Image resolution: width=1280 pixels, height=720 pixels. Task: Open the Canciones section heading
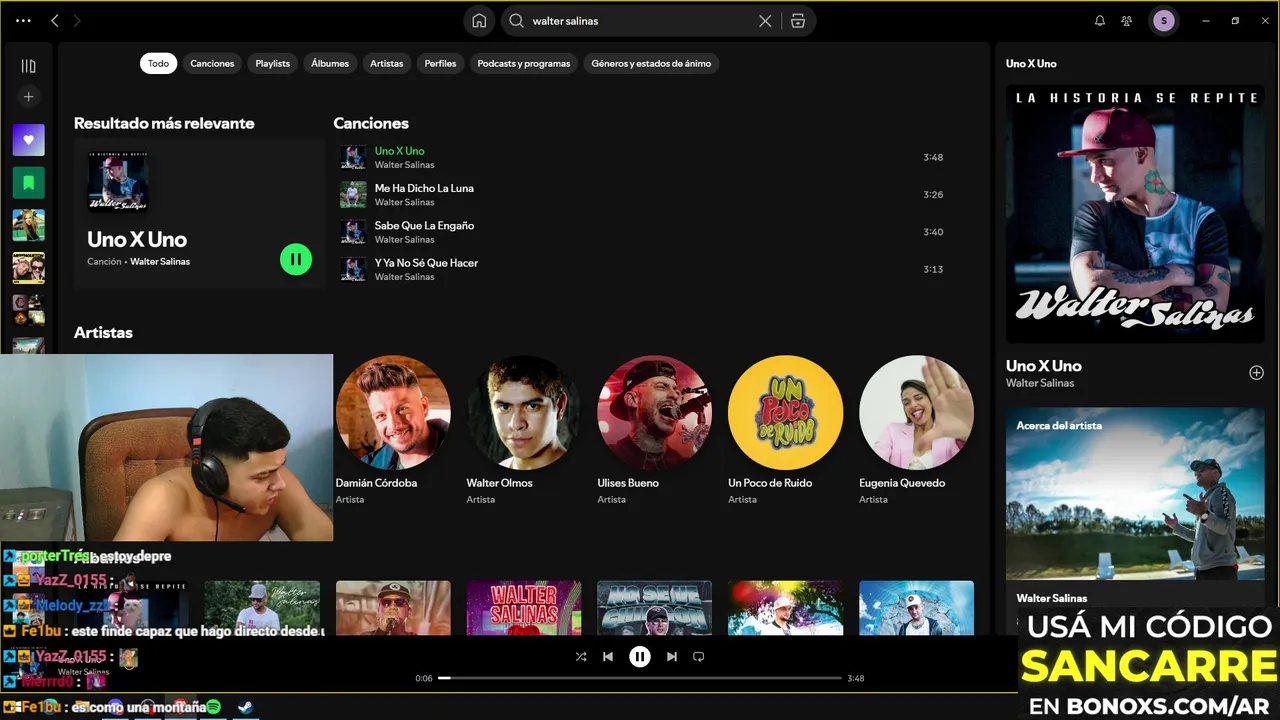click(x=371, y=123)
